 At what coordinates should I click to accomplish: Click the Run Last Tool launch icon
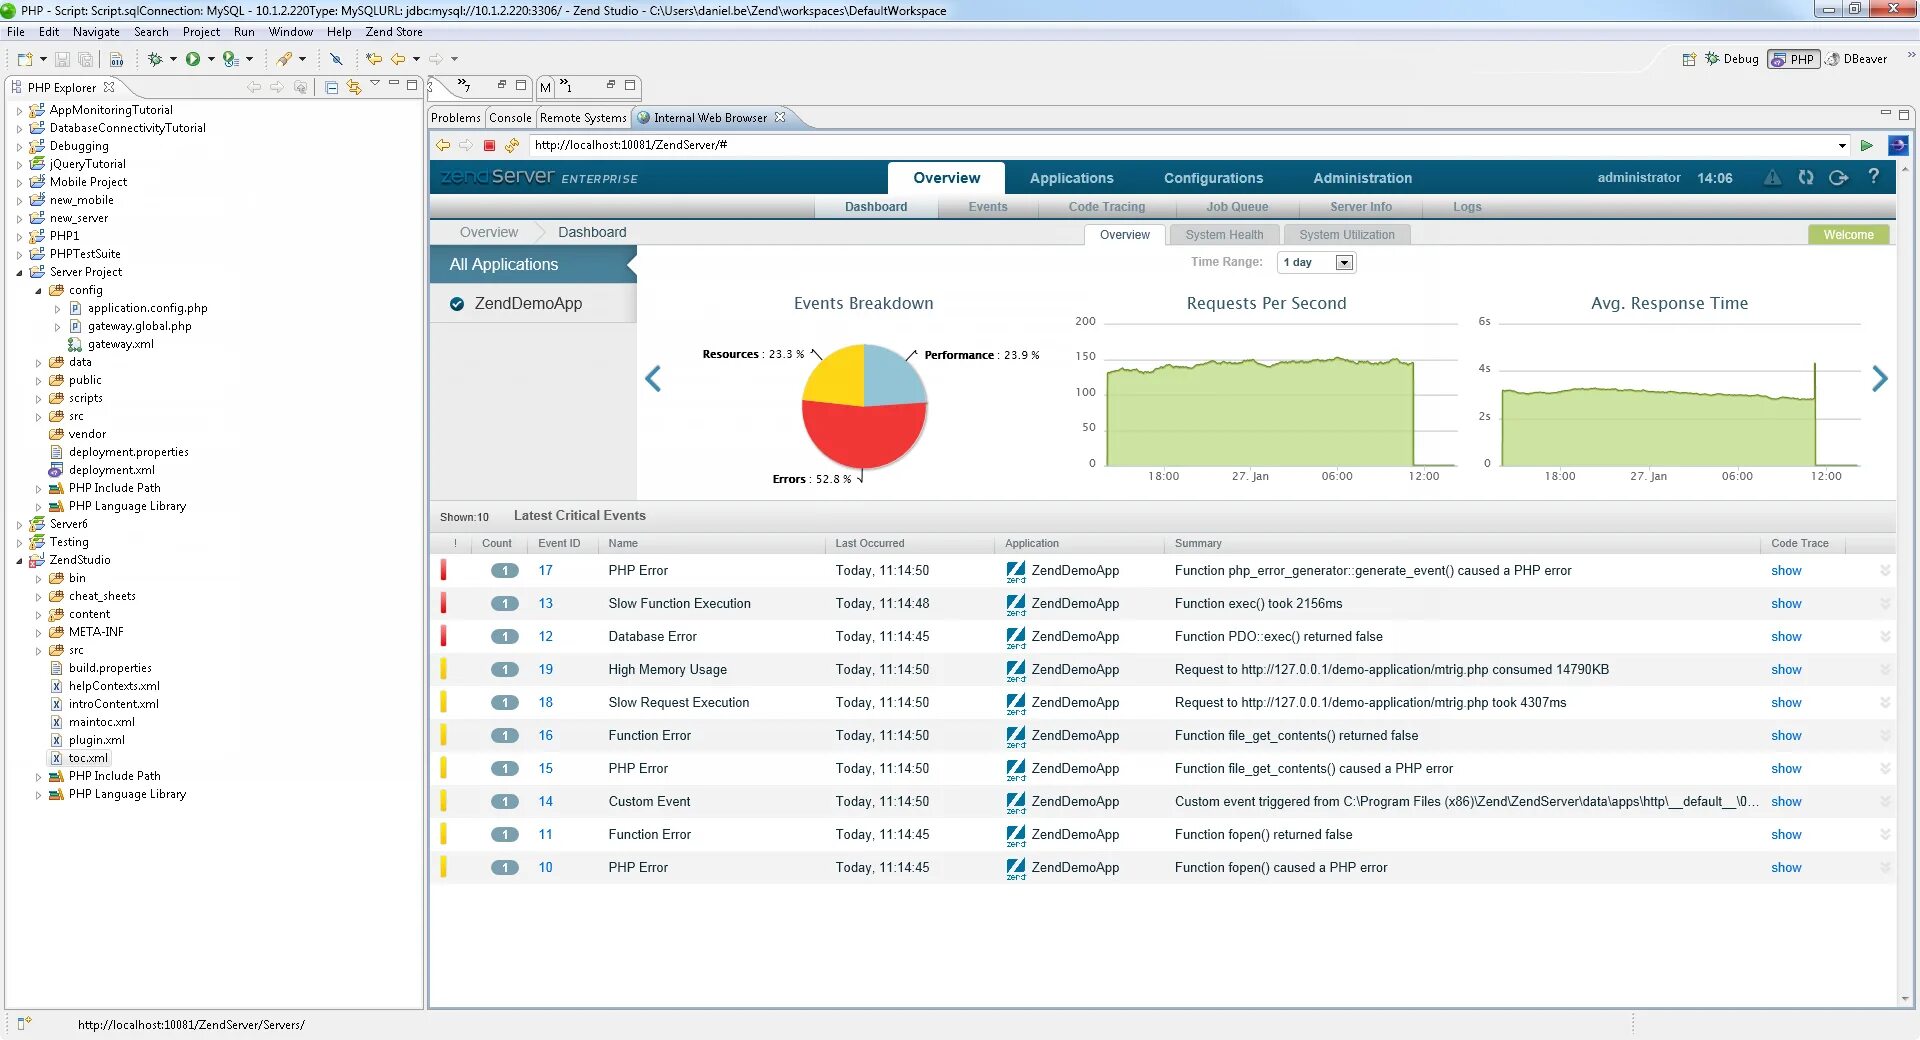click(231, 60)
